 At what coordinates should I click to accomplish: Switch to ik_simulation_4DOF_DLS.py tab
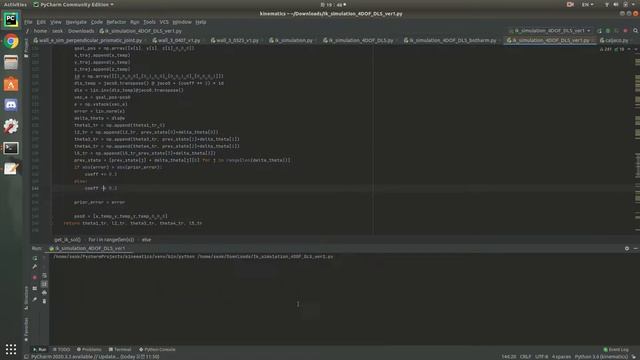(358, 40)
